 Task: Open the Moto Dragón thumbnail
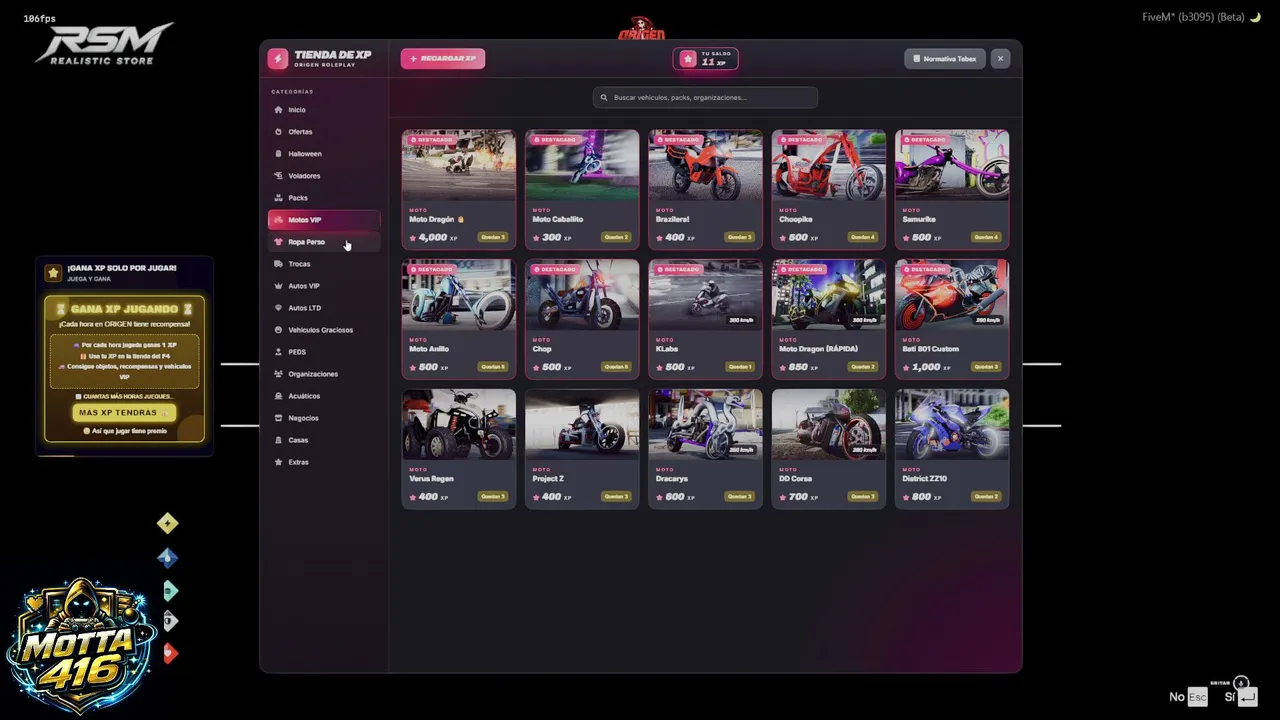[459, 166]
